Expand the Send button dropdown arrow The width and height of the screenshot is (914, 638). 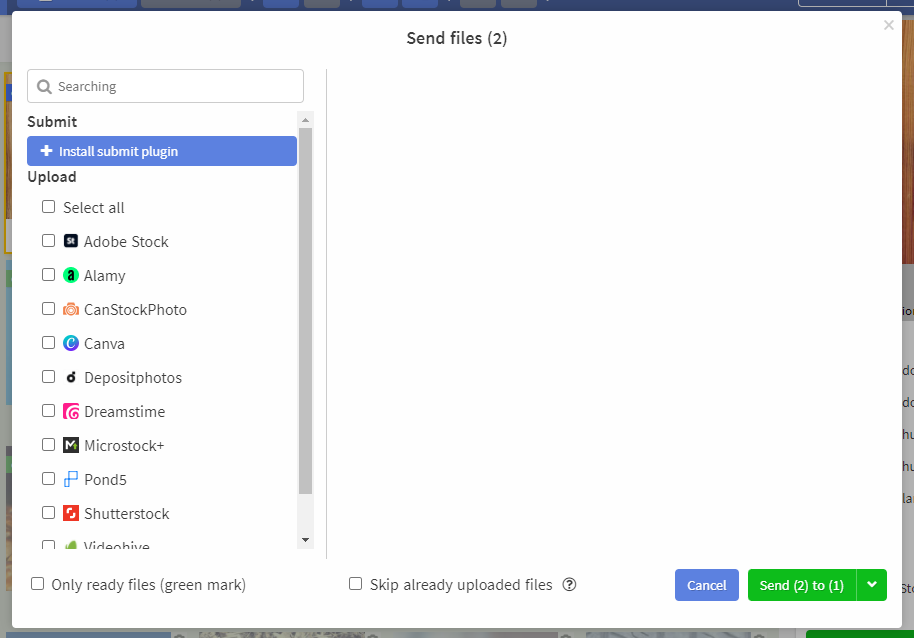pyautogui.click(x=871, y=585)
